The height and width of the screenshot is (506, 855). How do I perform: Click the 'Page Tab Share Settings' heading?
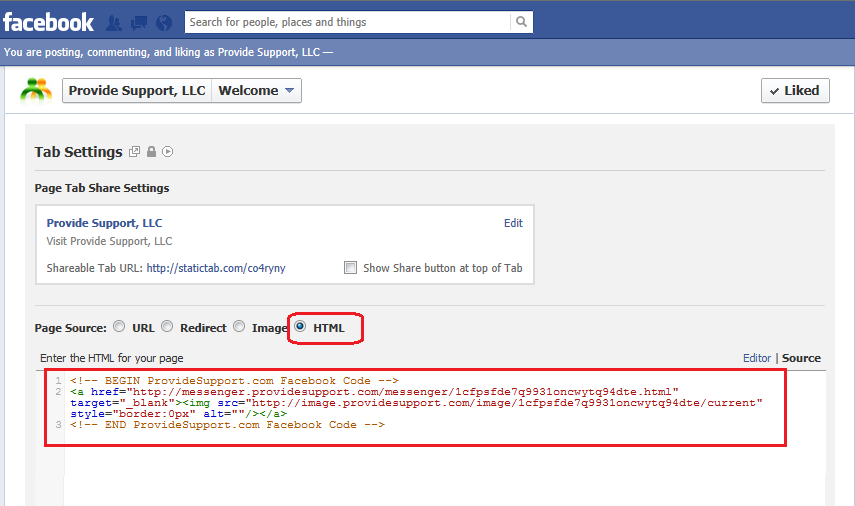[102, 188]
